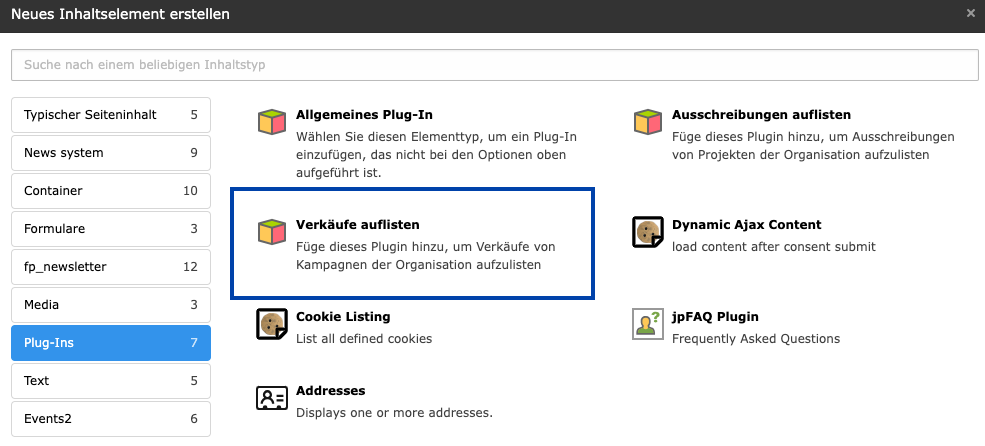Viewport: 985px width, 446px height.
Task: Switch to the Media tab
Action: coord(111,305)
